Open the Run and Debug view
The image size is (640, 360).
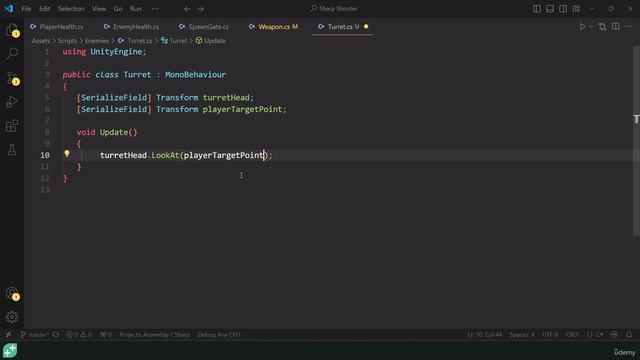pyautogui.click(x=12, y=102)
